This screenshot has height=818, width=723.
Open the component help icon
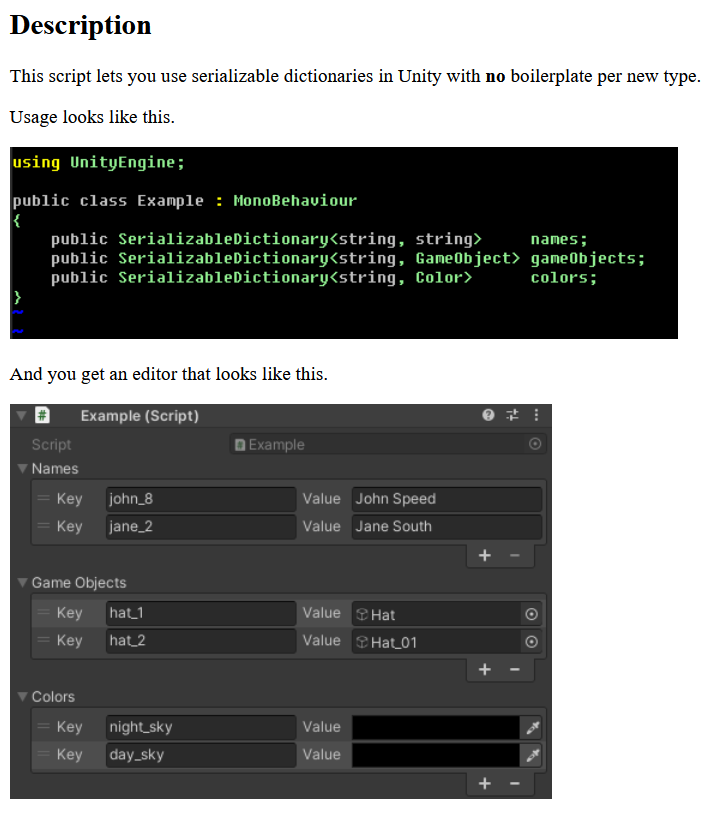click(x=488, y=415)
